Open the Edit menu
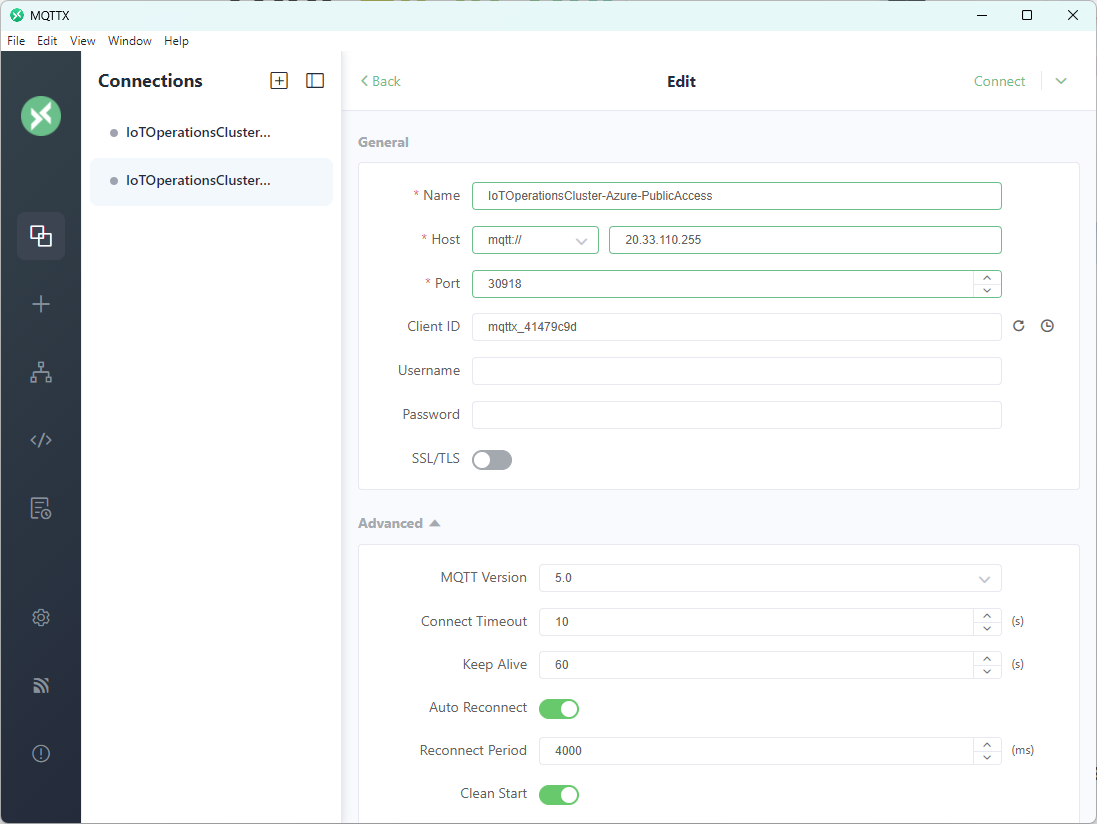Viewport: 1097px width, 824px height. pyautogui.click(x=47, y=41)
